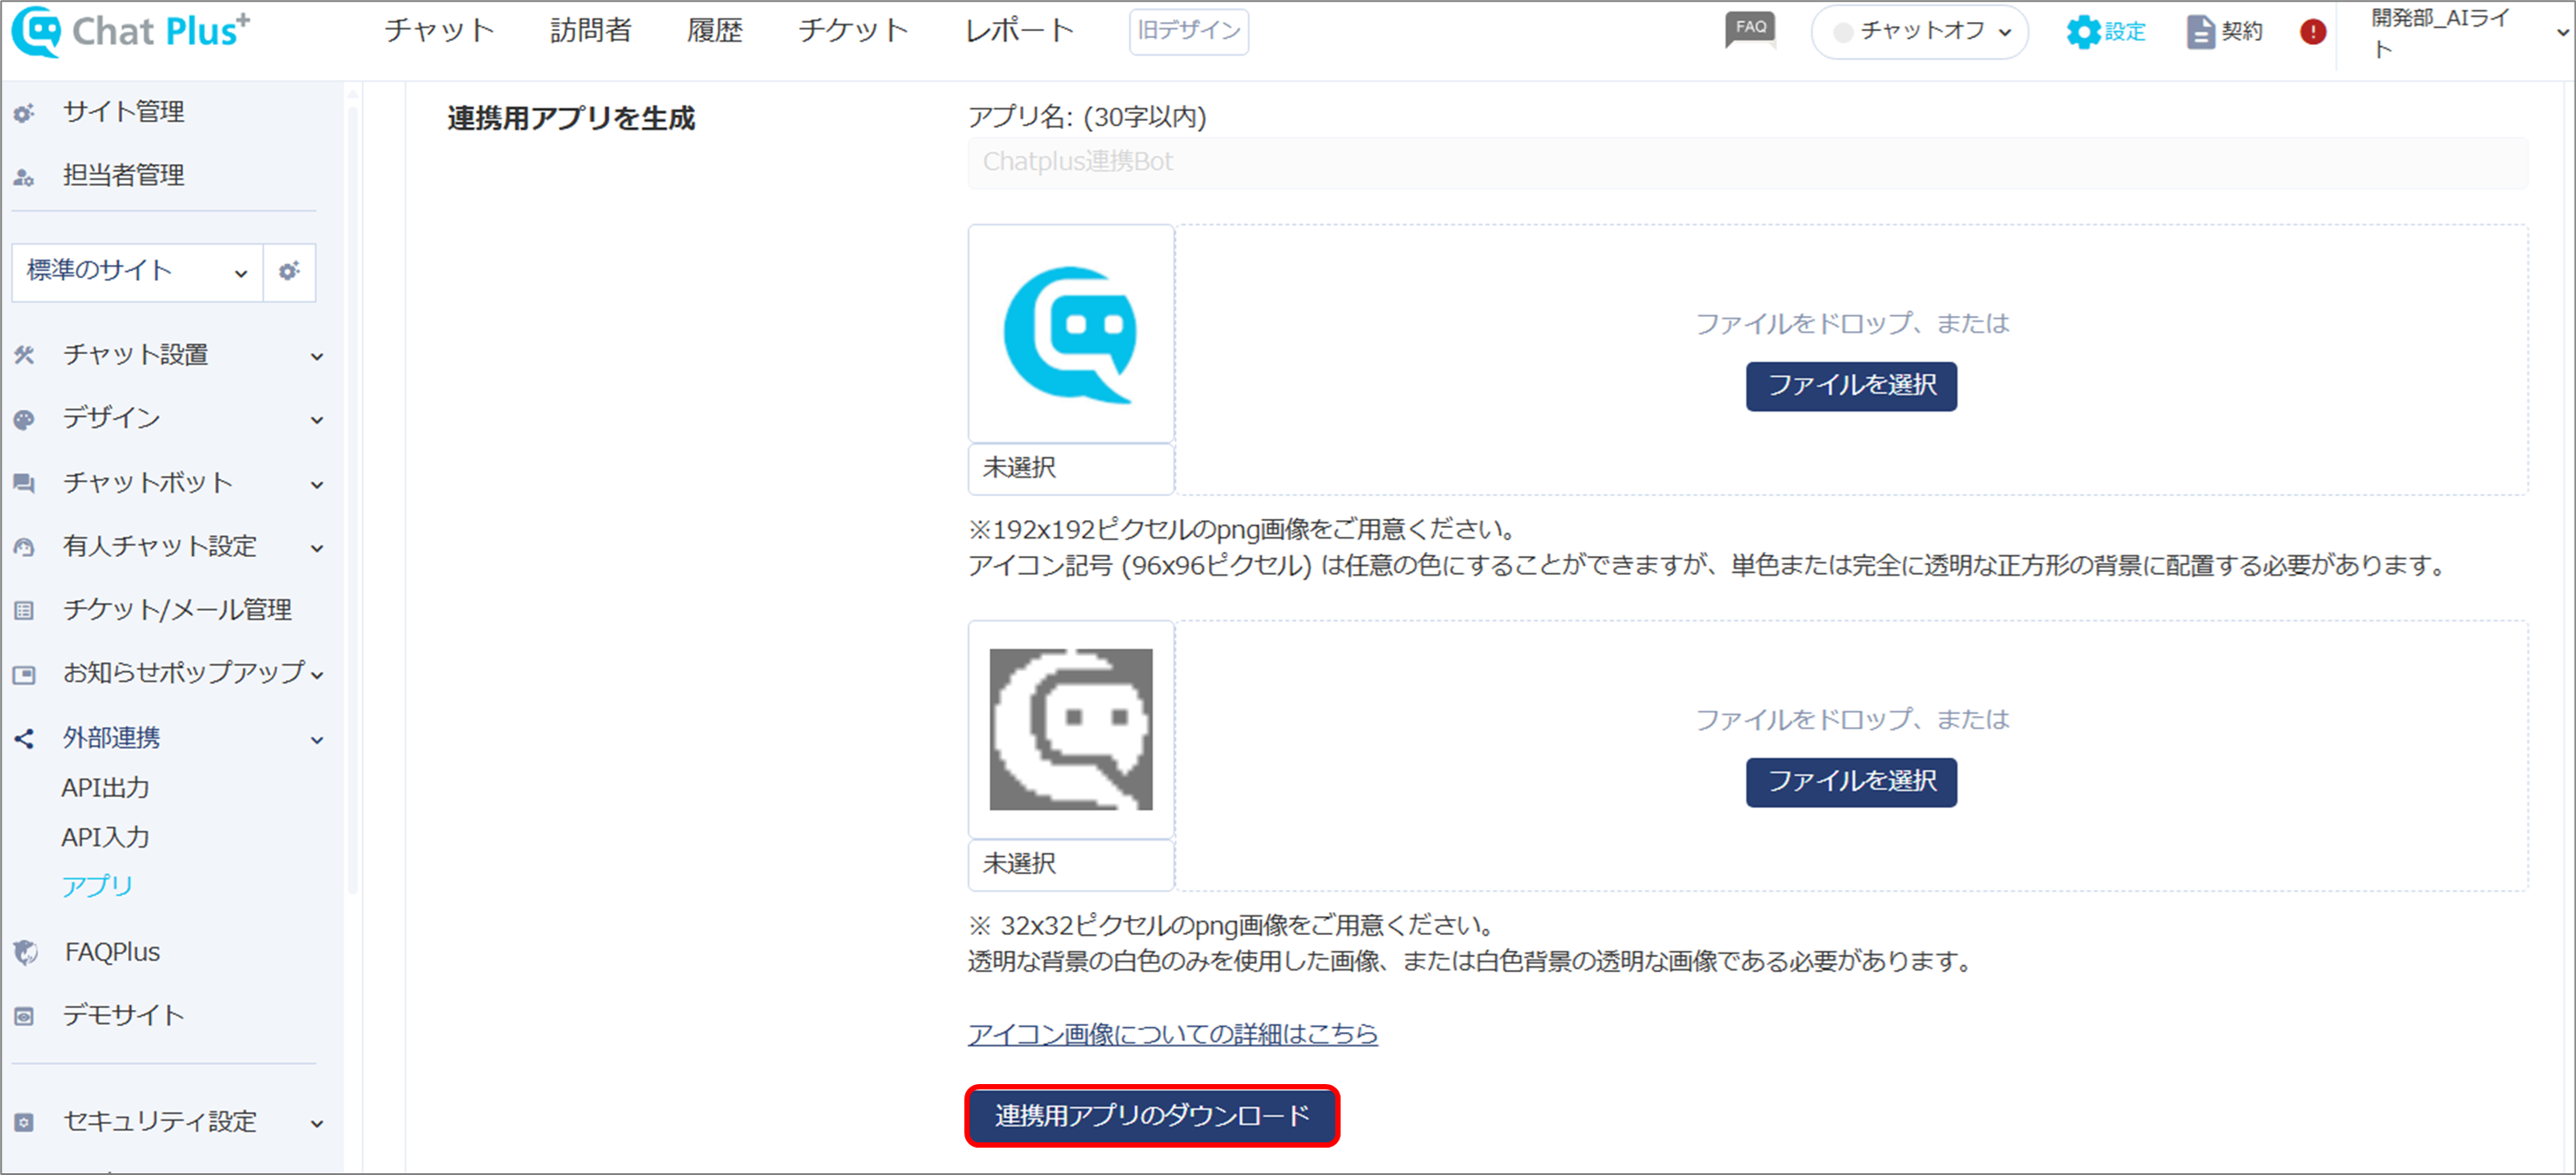Click the Chat Plus logo

(x=131, y=31)
